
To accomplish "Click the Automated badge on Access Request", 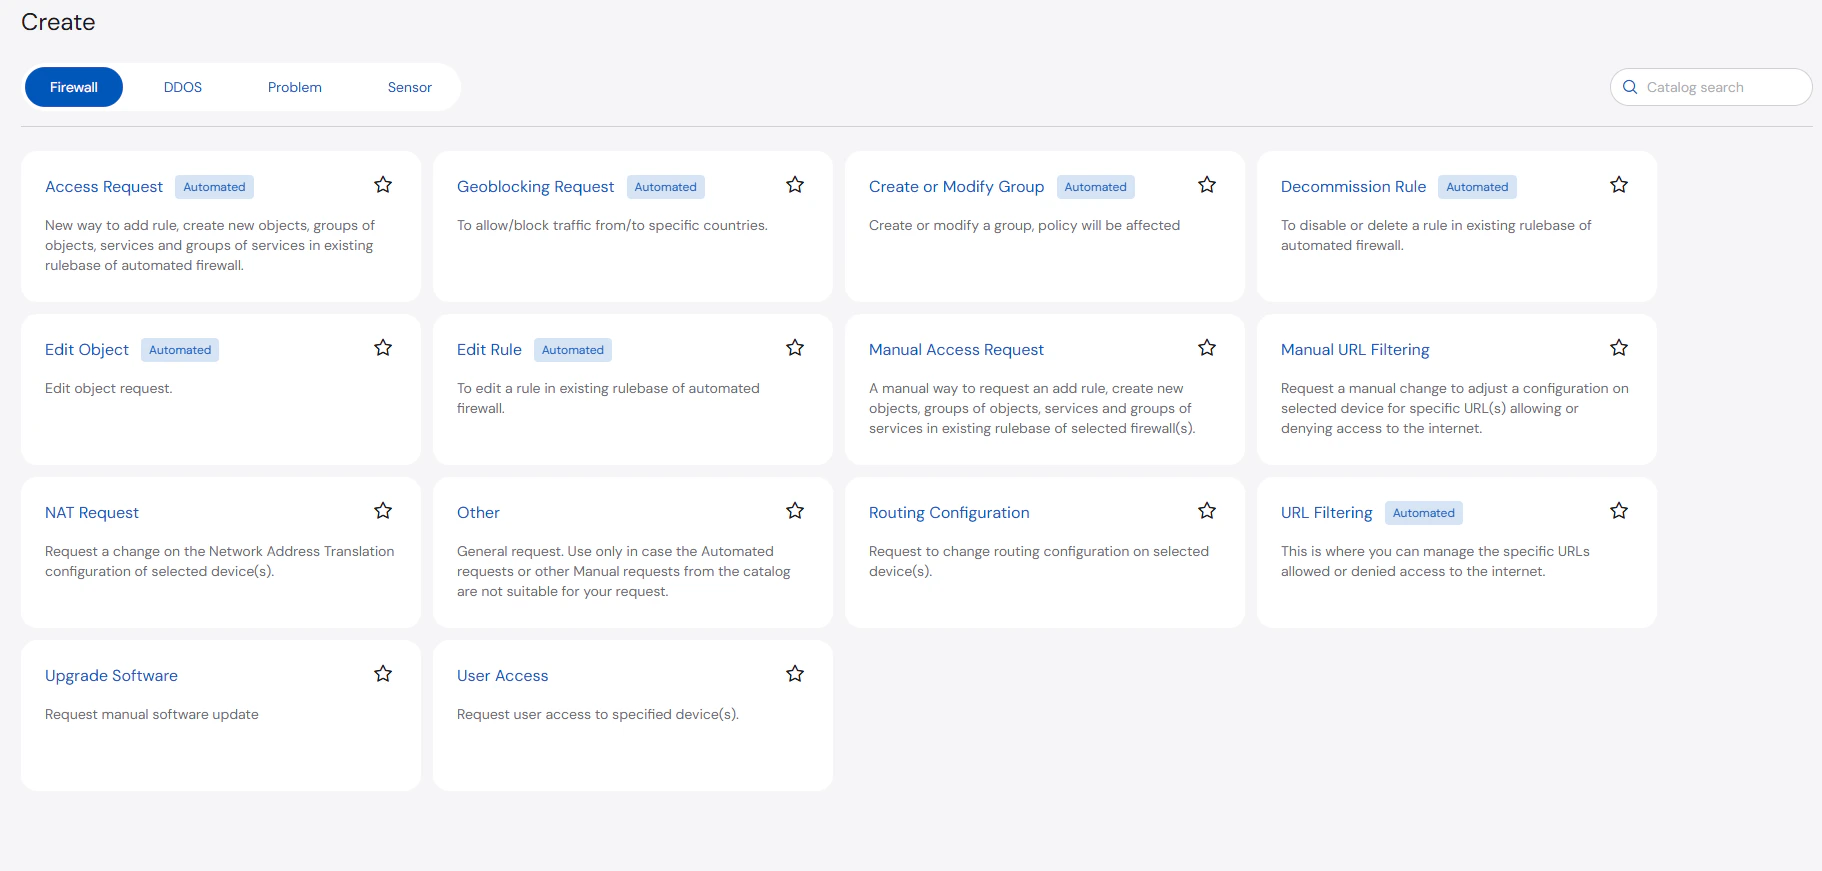I will [214, 187].
